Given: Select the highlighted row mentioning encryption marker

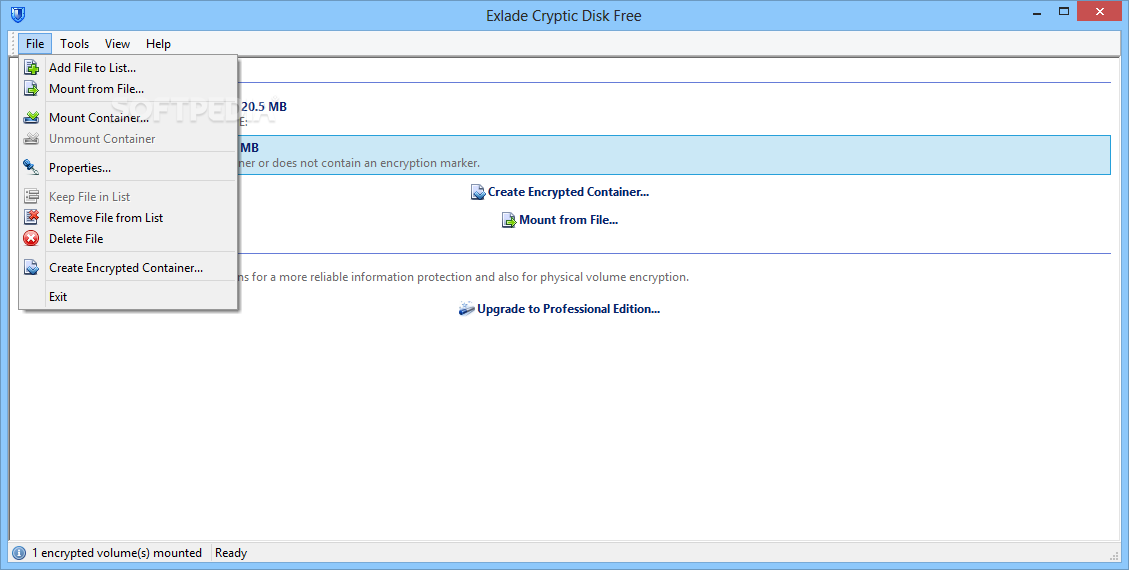Looking at the screenshot, I should coord(673,155).
